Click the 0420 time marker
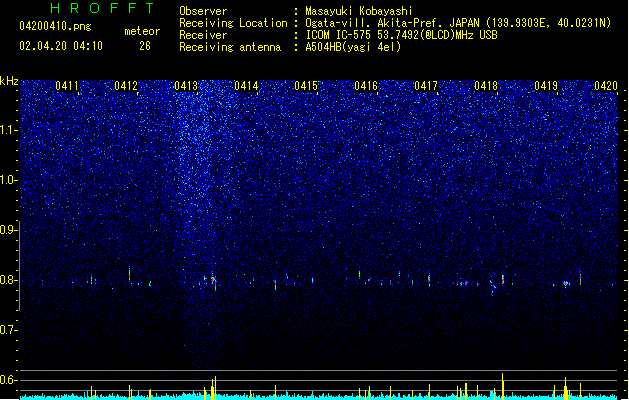This screenshot has width=629, height=400. click(x=606, y=86)
